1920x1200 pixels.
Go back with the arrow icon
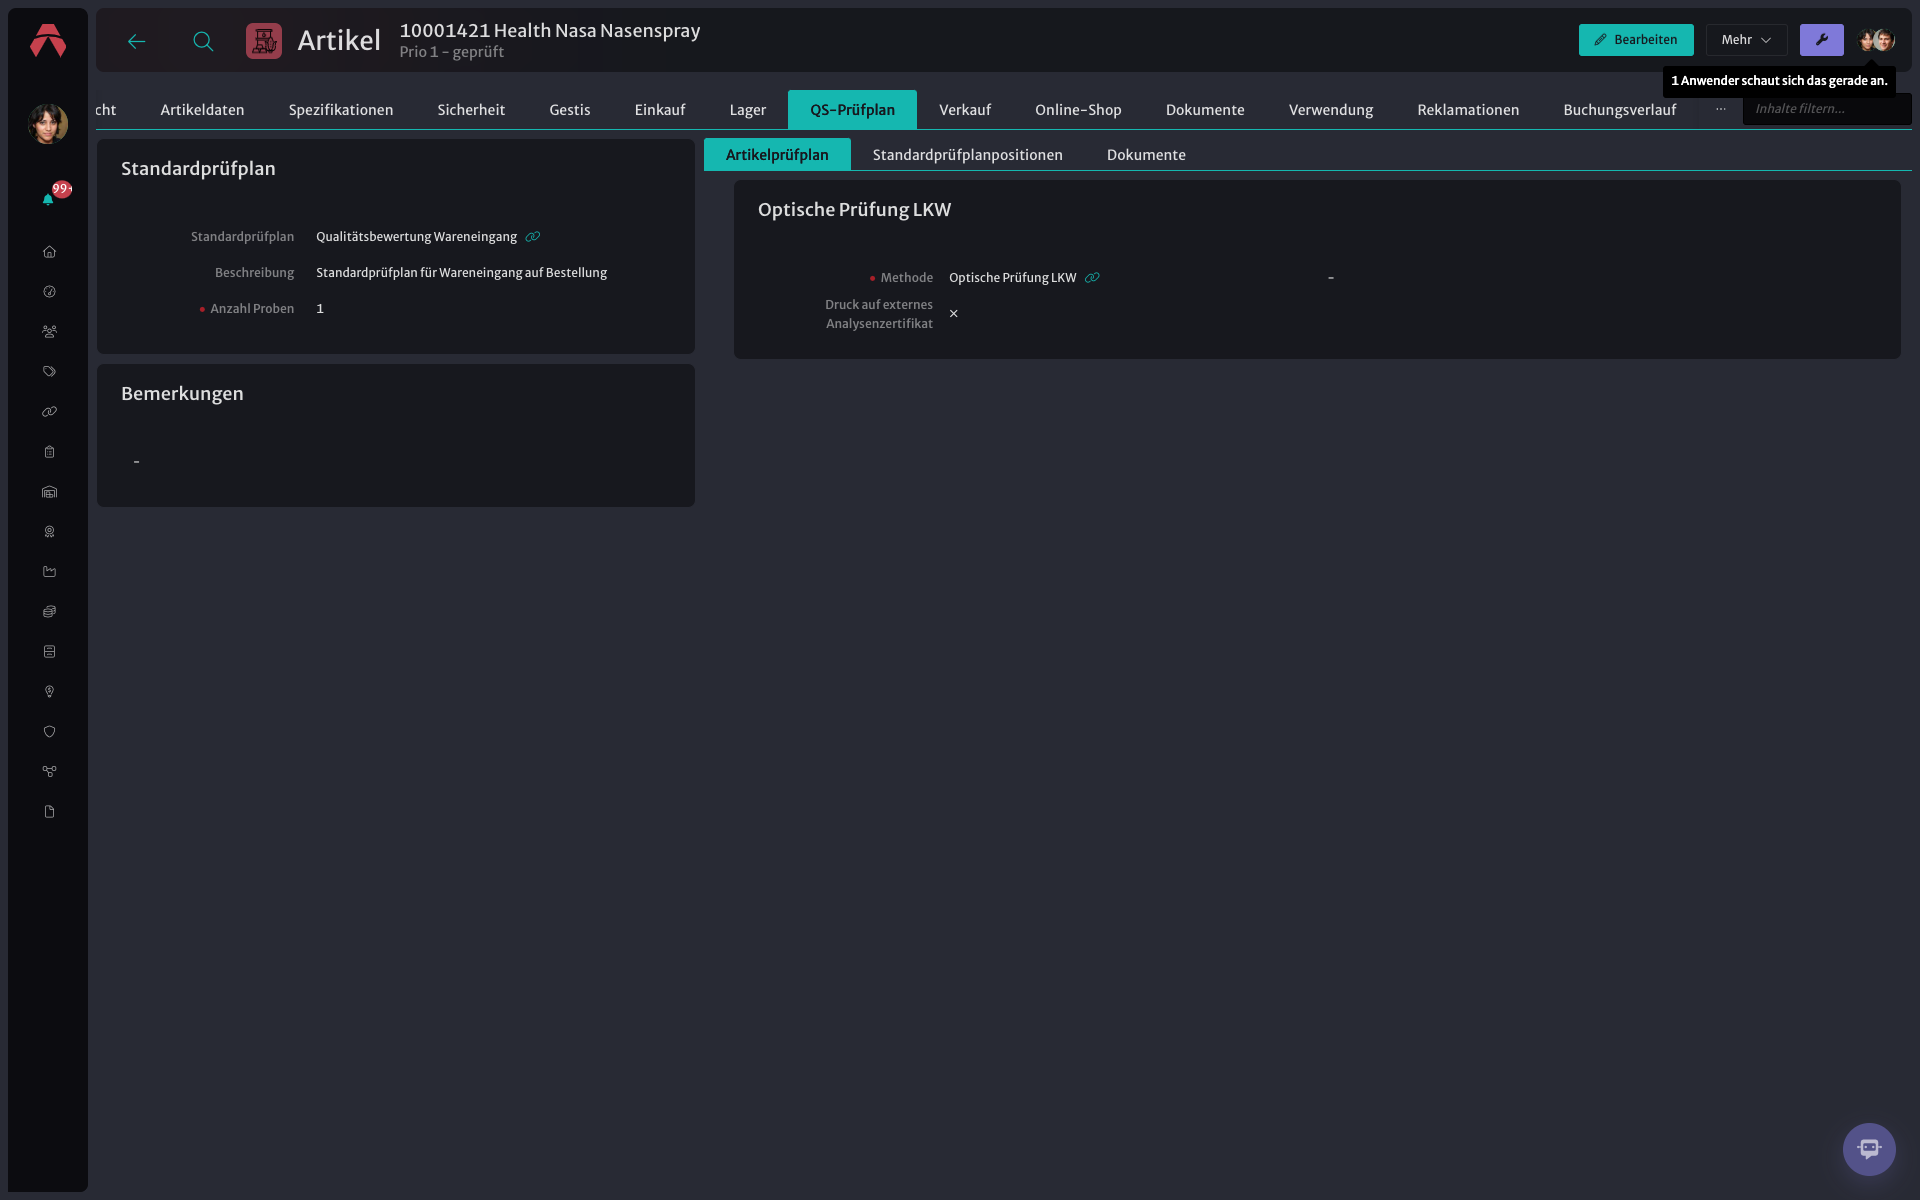(137, 41)
